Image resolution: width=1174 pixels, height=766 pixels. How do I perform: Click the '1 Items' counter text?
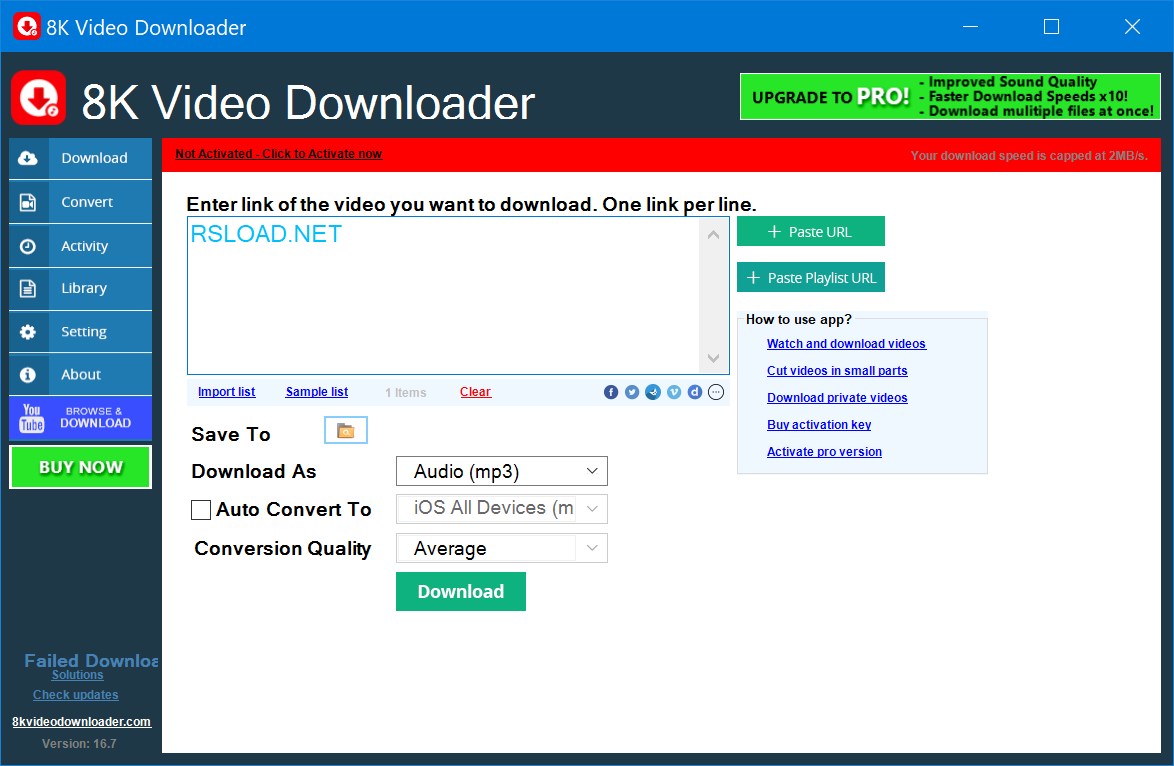pos(405,392)
